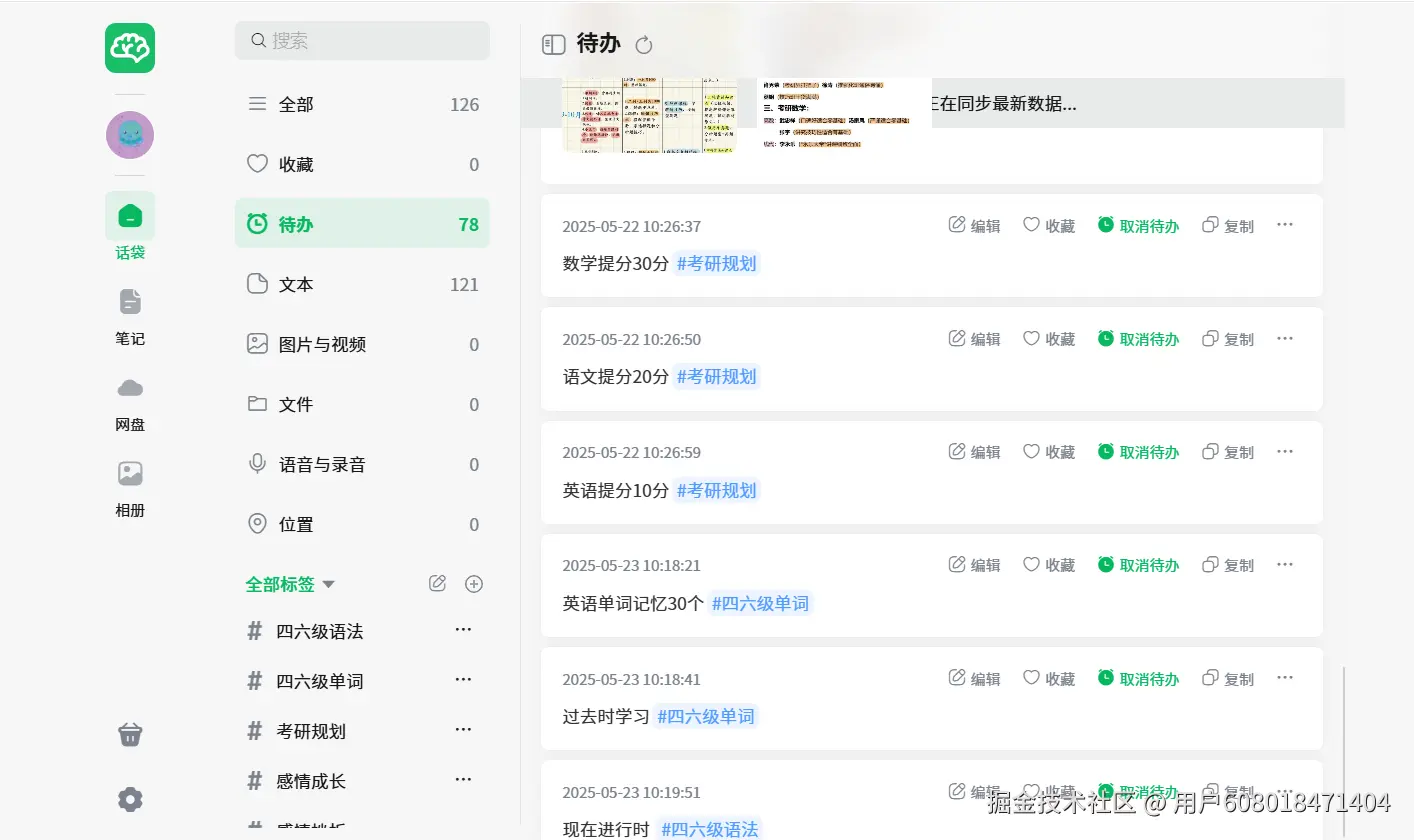This screenshot has height=840, width=1414.
Task: Cancel to-do on 英语提分10分 note
Action: (1138, 452)
